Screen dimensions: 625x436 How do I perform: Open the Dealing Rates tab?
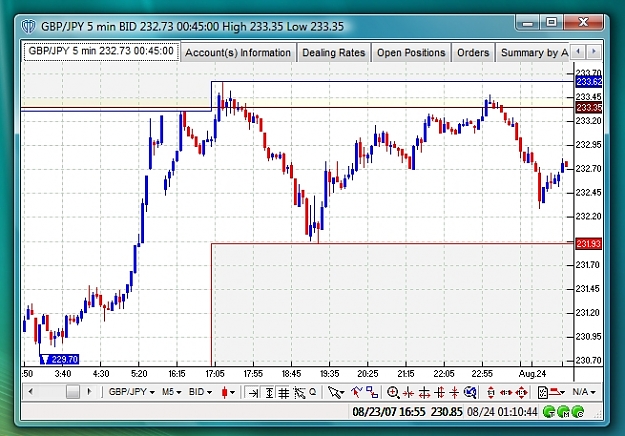pos(334,53)
